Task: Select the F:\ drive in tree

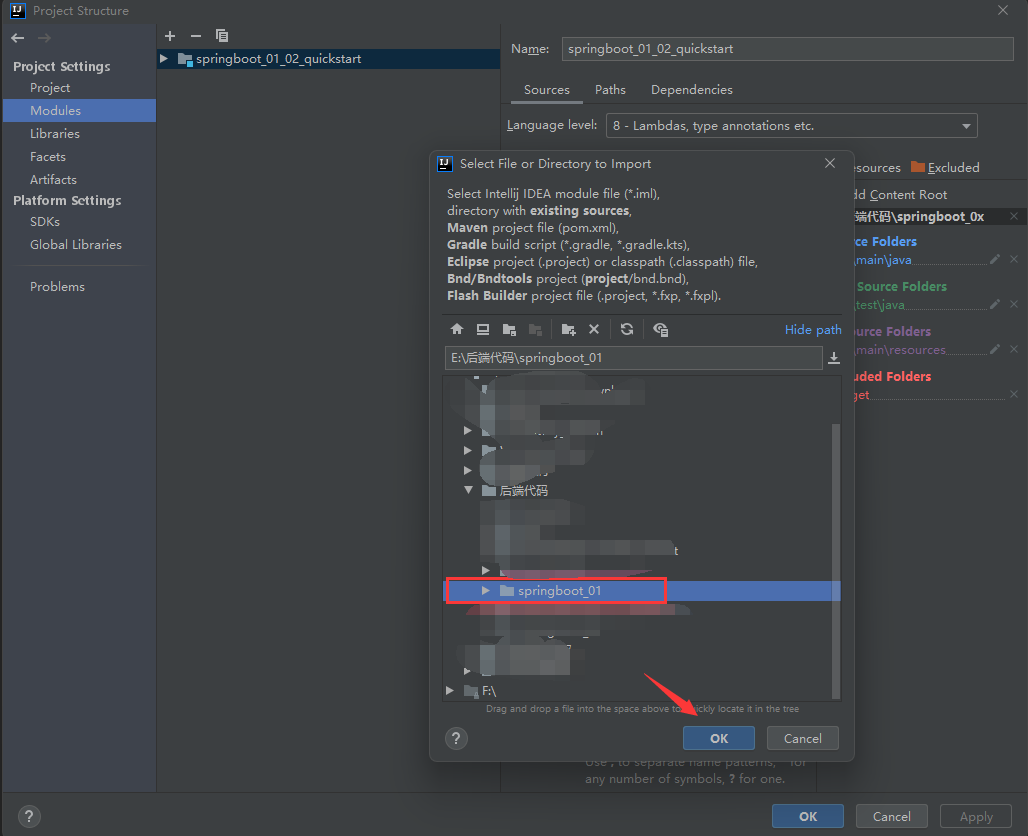Action: (489, 690)
